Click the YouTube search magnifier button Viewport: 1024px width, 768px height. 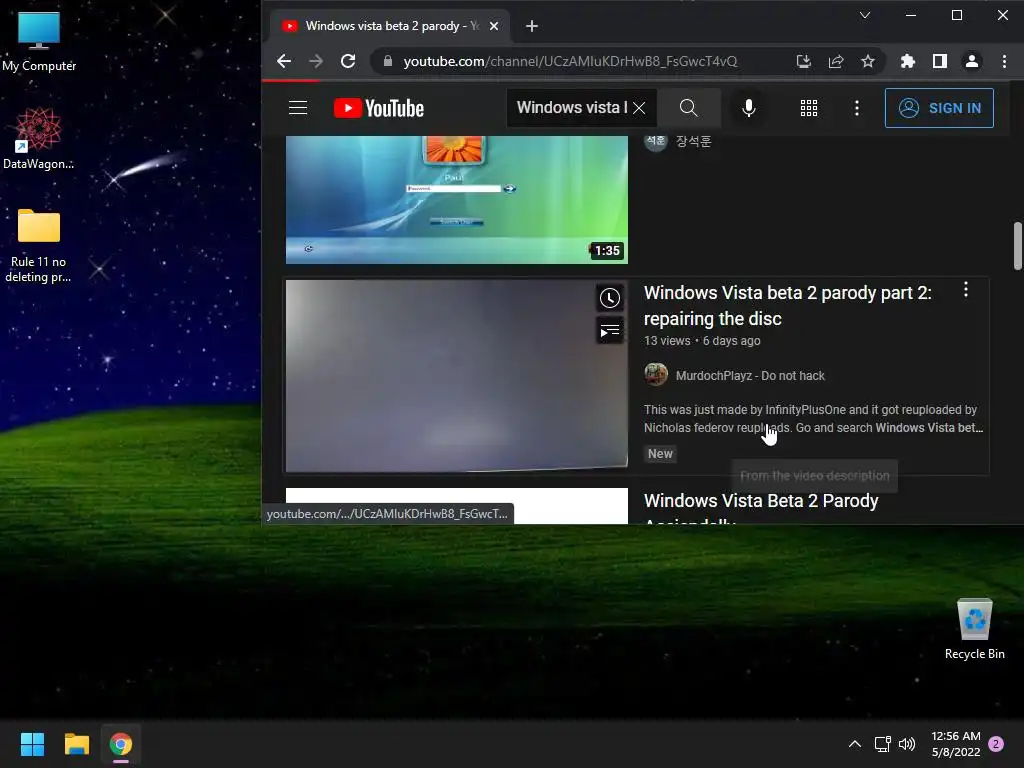(688, 108)
